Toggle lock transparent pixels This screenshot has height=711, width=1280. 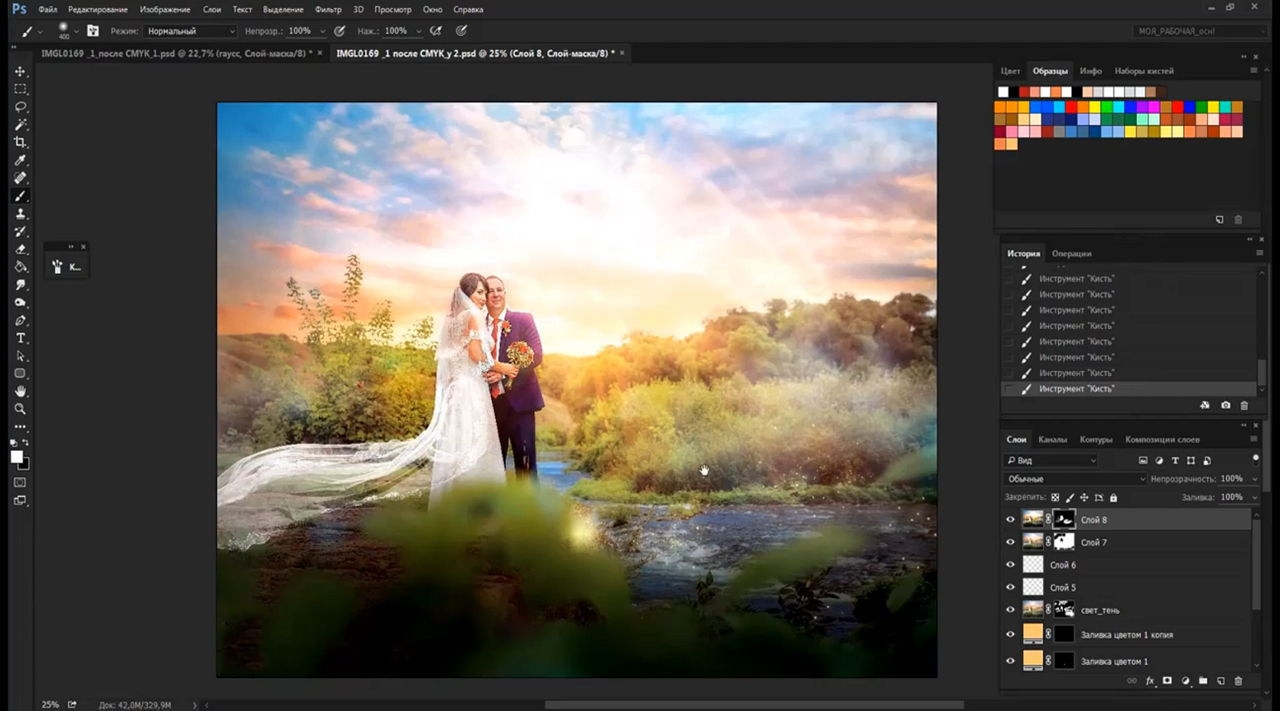(1055, 497)
